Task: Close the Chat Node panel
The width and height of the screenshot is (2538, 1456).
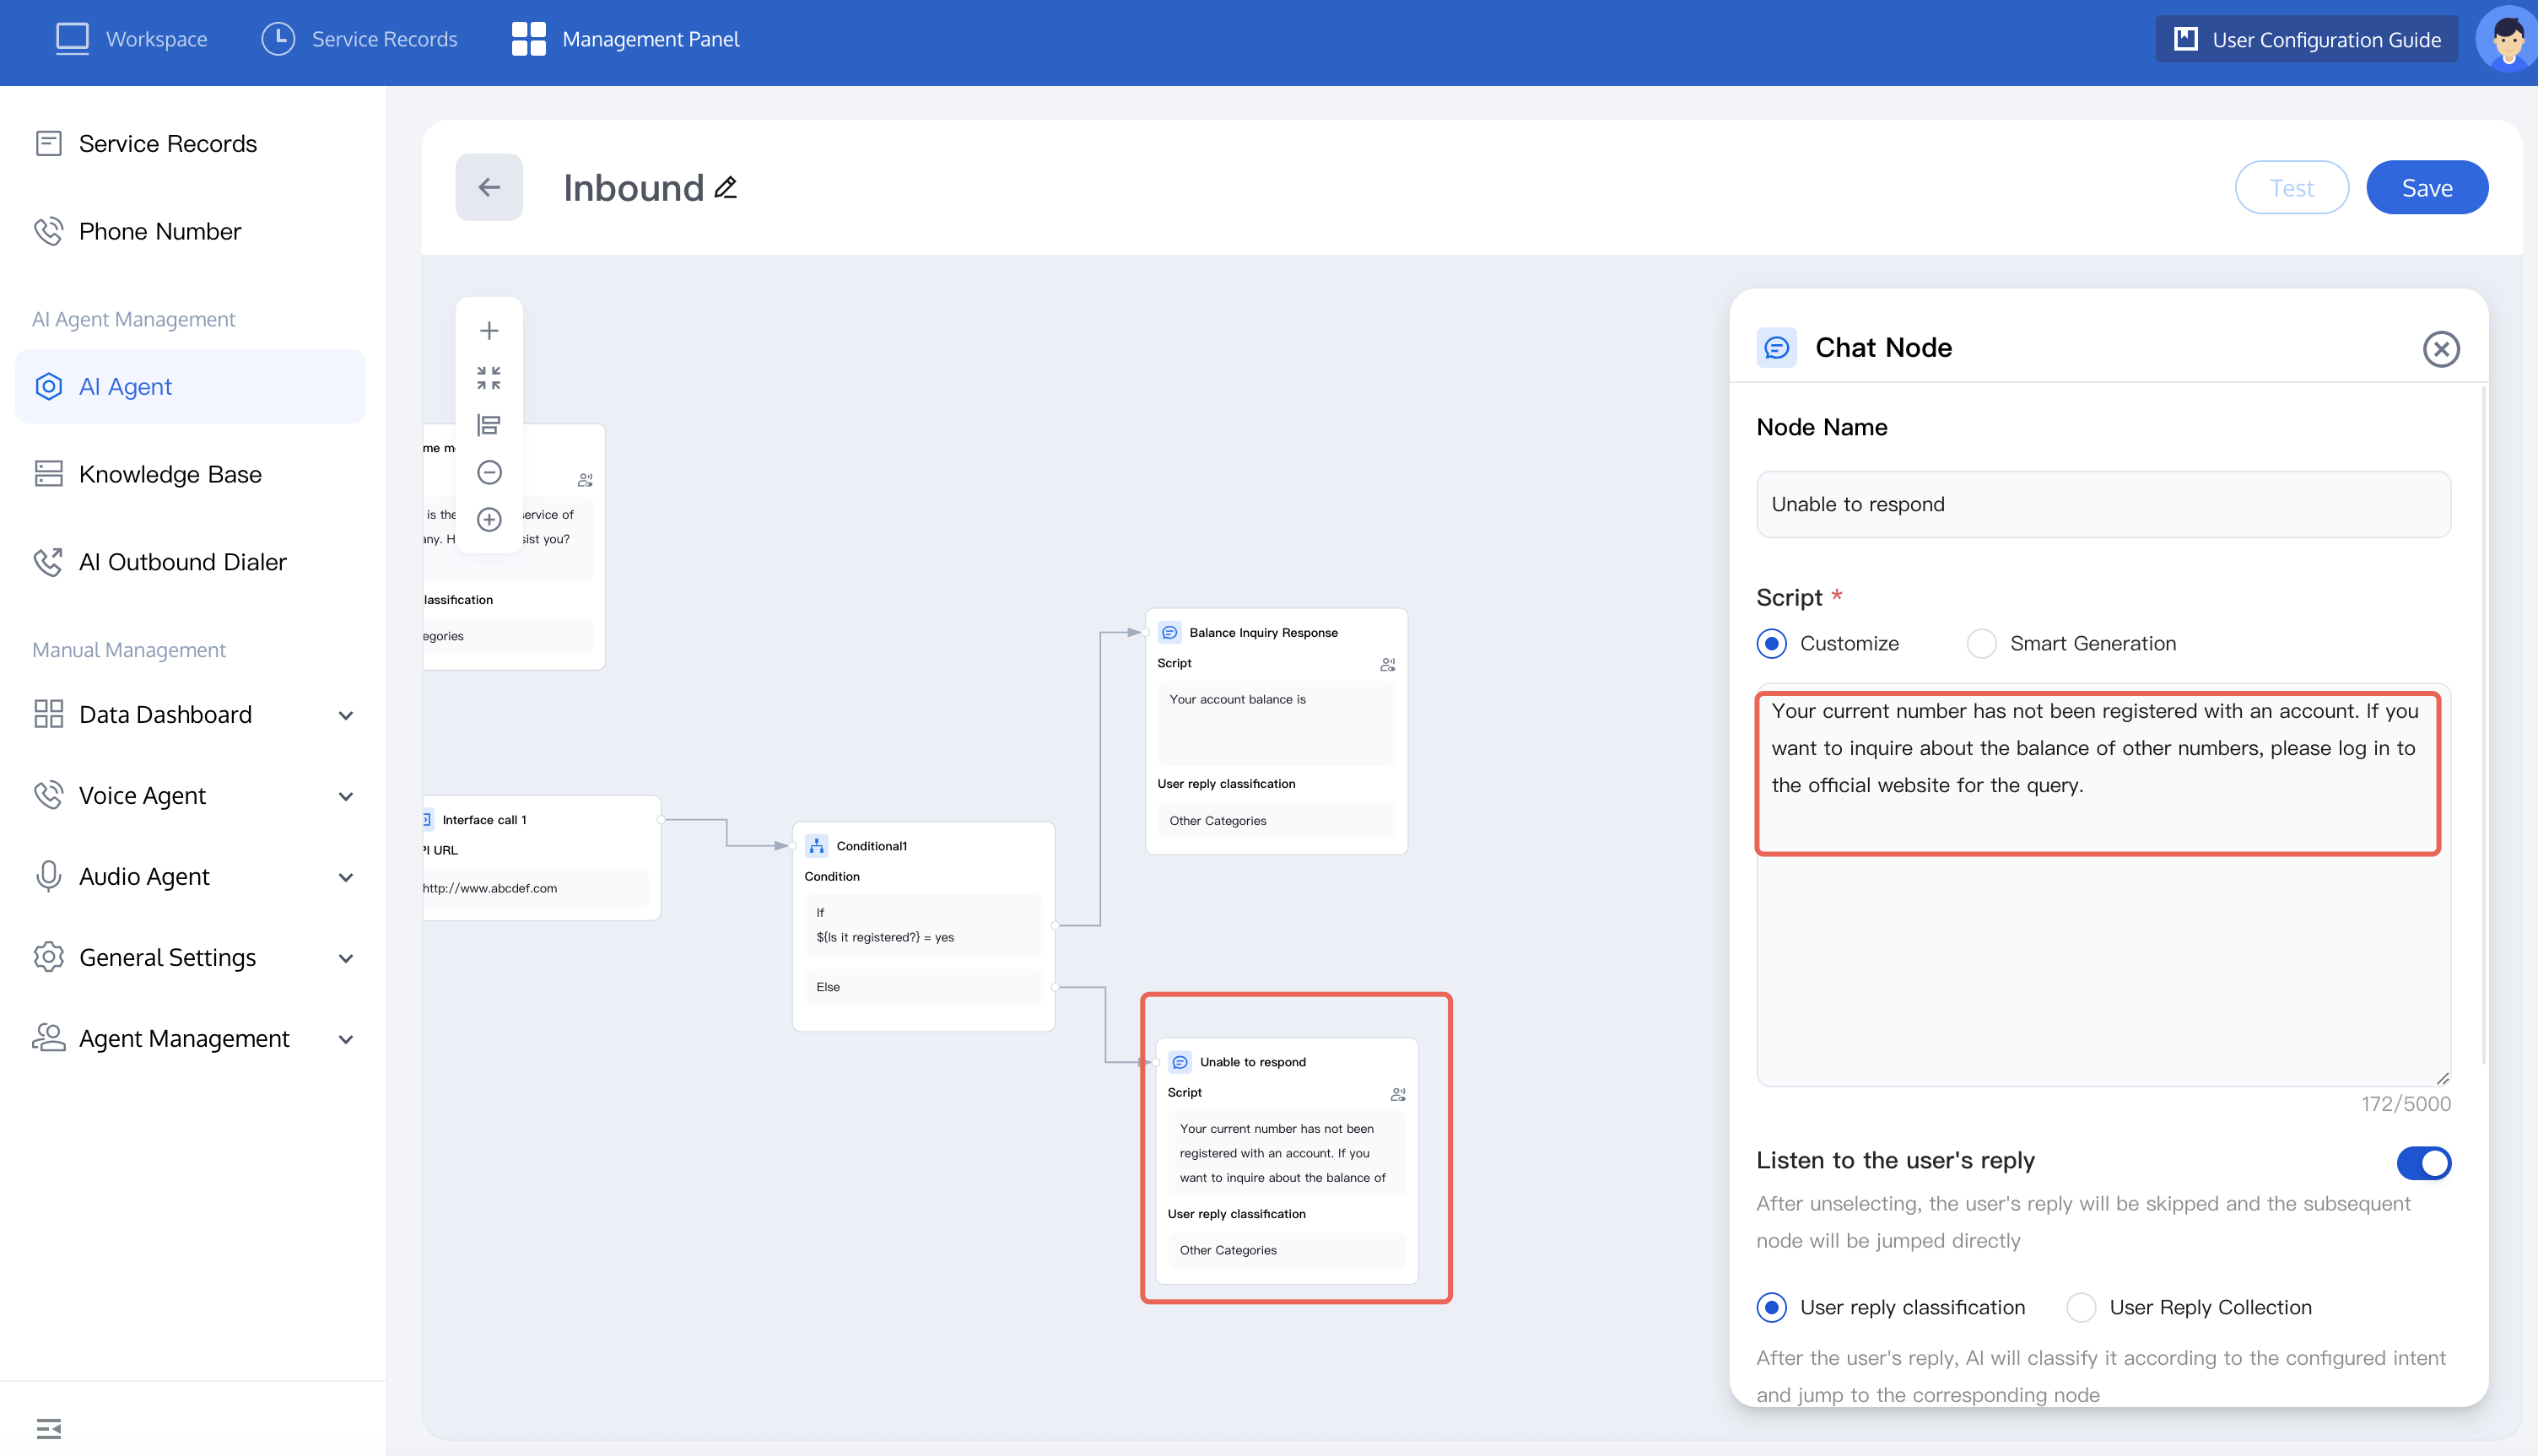Action: (x=2440, y=349)
